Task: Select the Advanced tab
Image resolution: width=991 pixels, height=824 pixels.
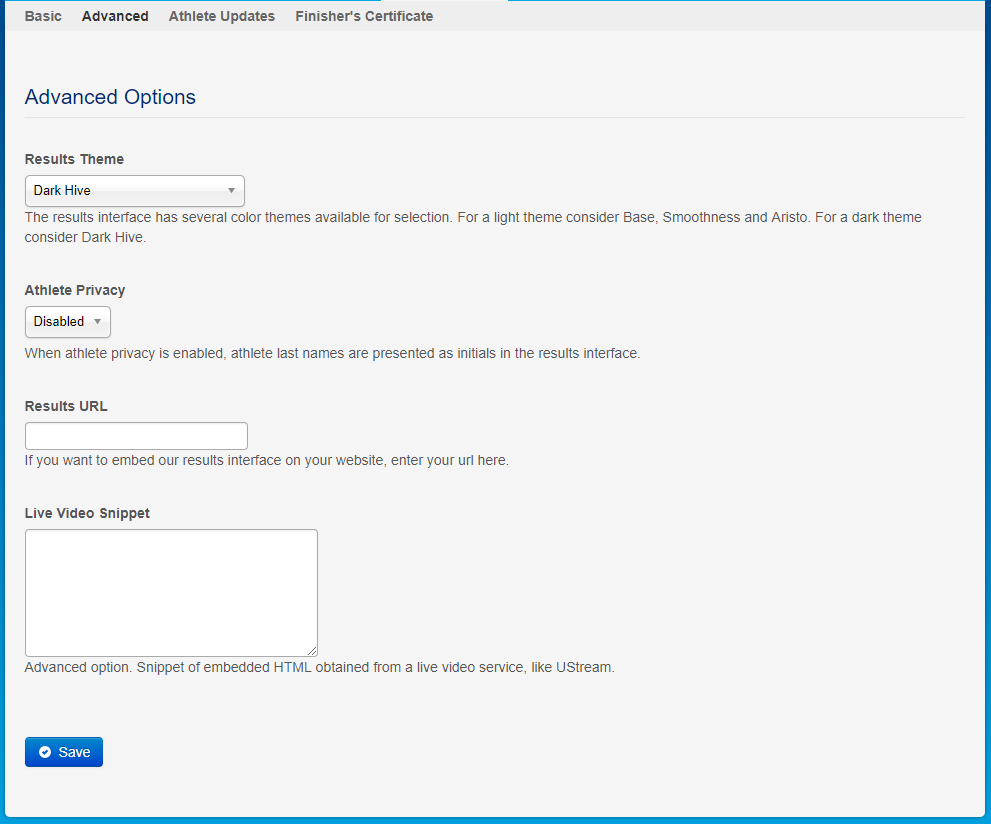Action: (x=115, y=16)
